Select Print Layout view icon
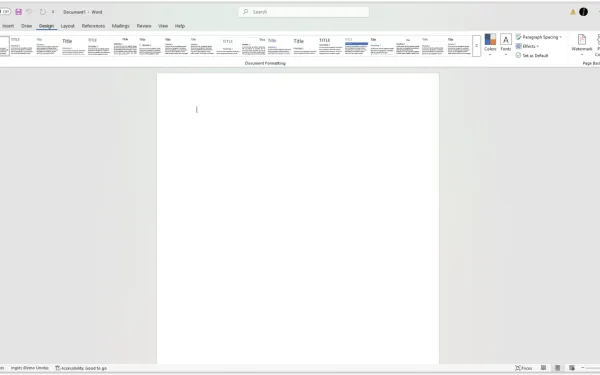This screenshot has width=600, height=375. 558,368
